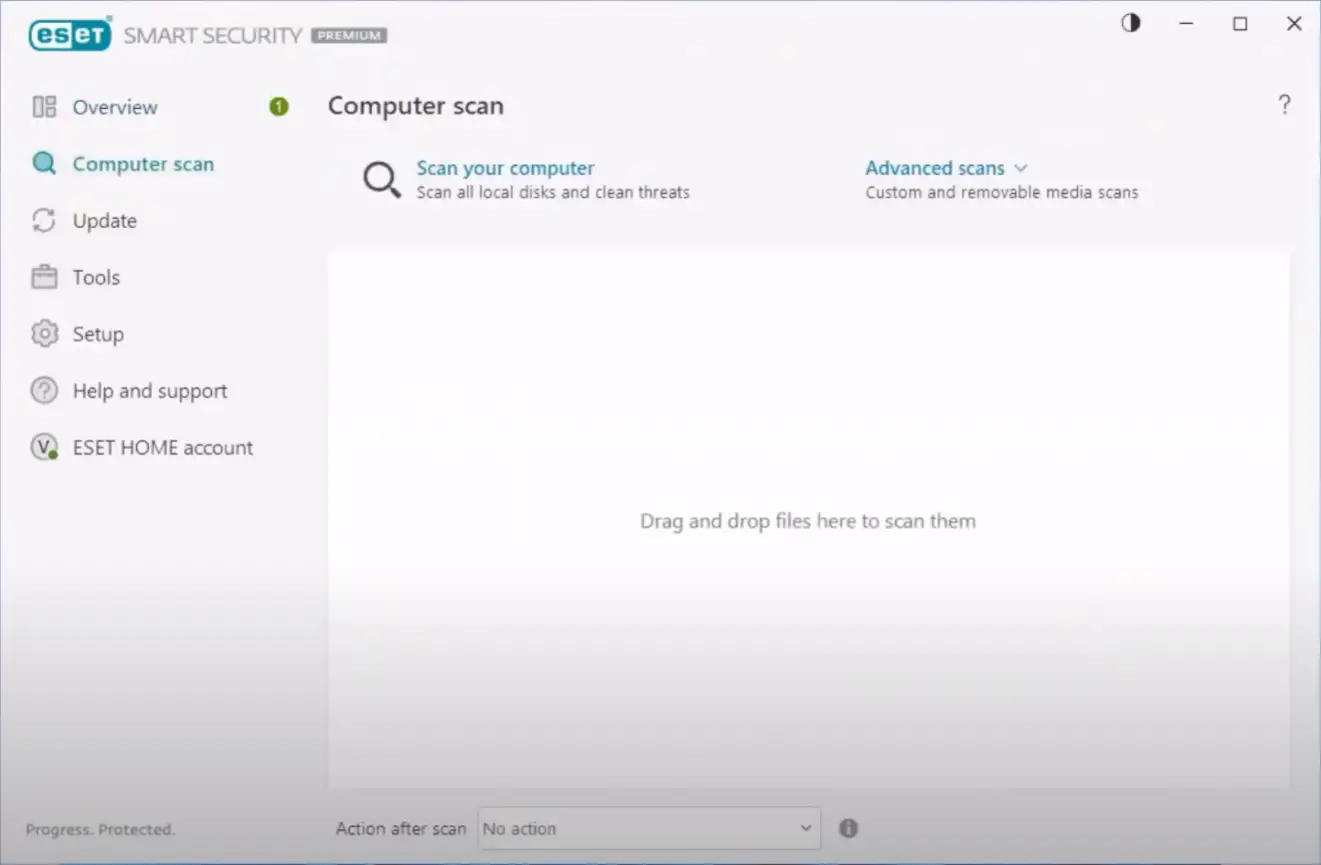Start a scan via Scan your computer link
This screenshot has height=865, width=1321.
click(x=505, y=168)
